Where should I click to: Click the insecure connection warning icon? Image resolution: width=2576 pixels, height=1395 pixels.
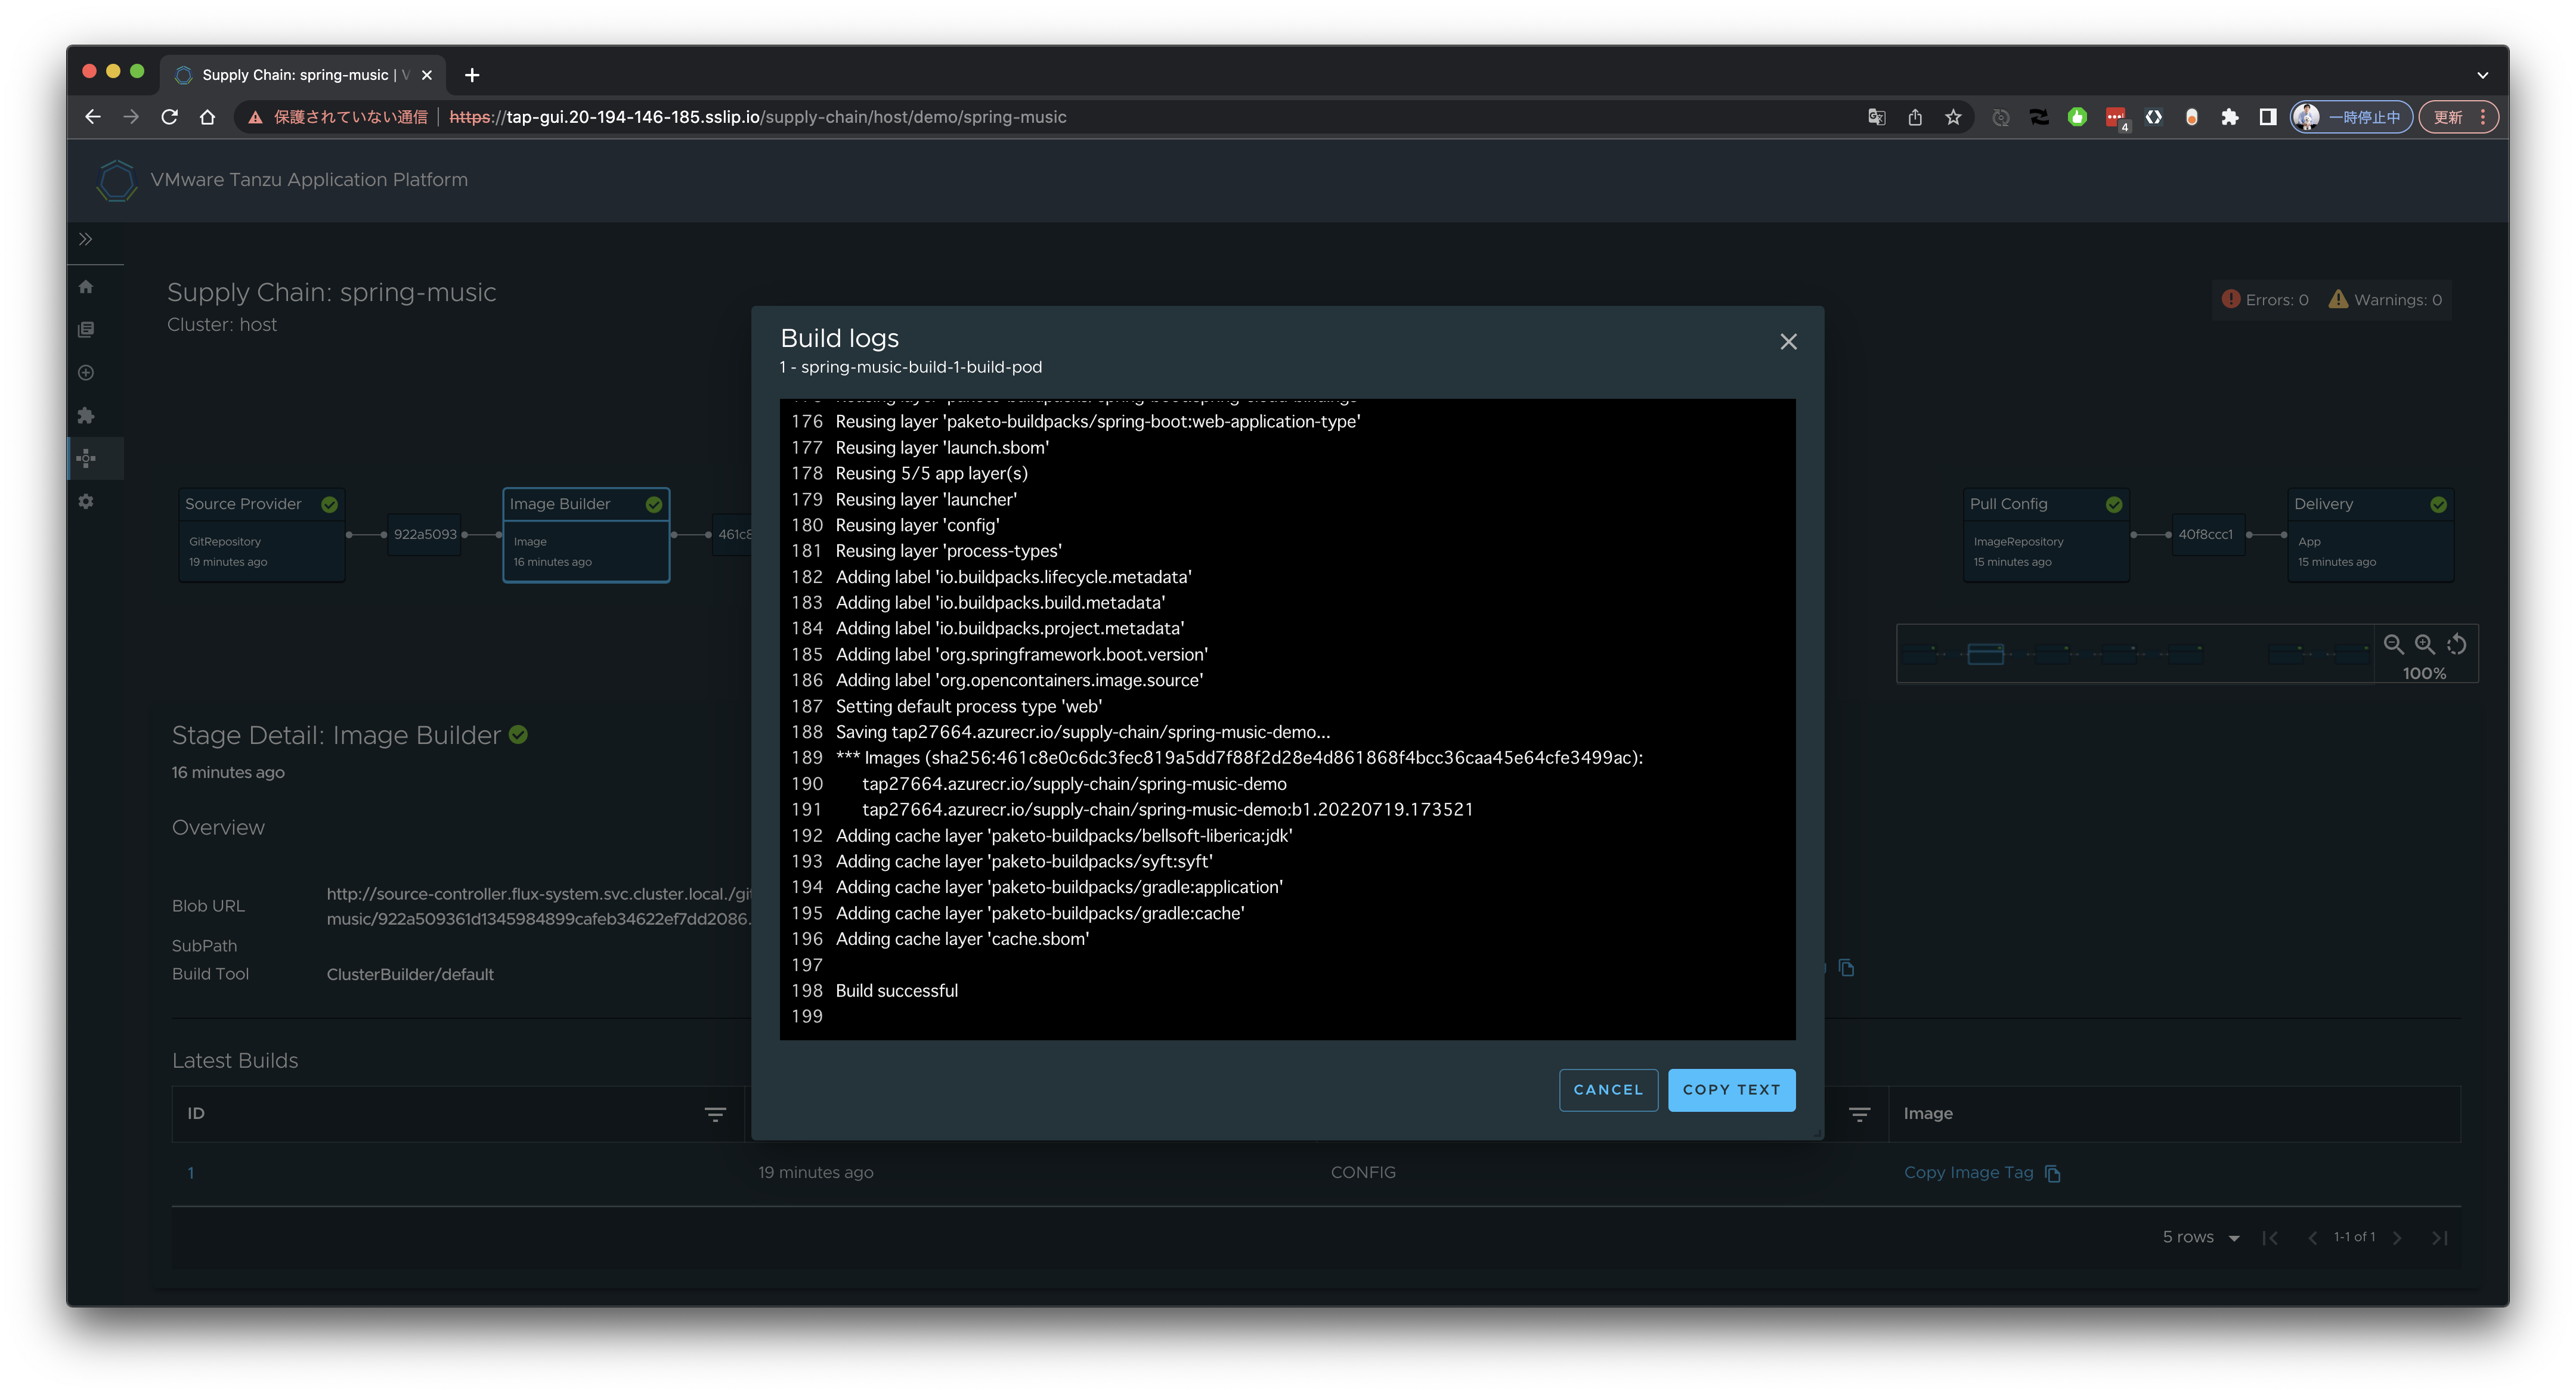(x=256, y=117)
